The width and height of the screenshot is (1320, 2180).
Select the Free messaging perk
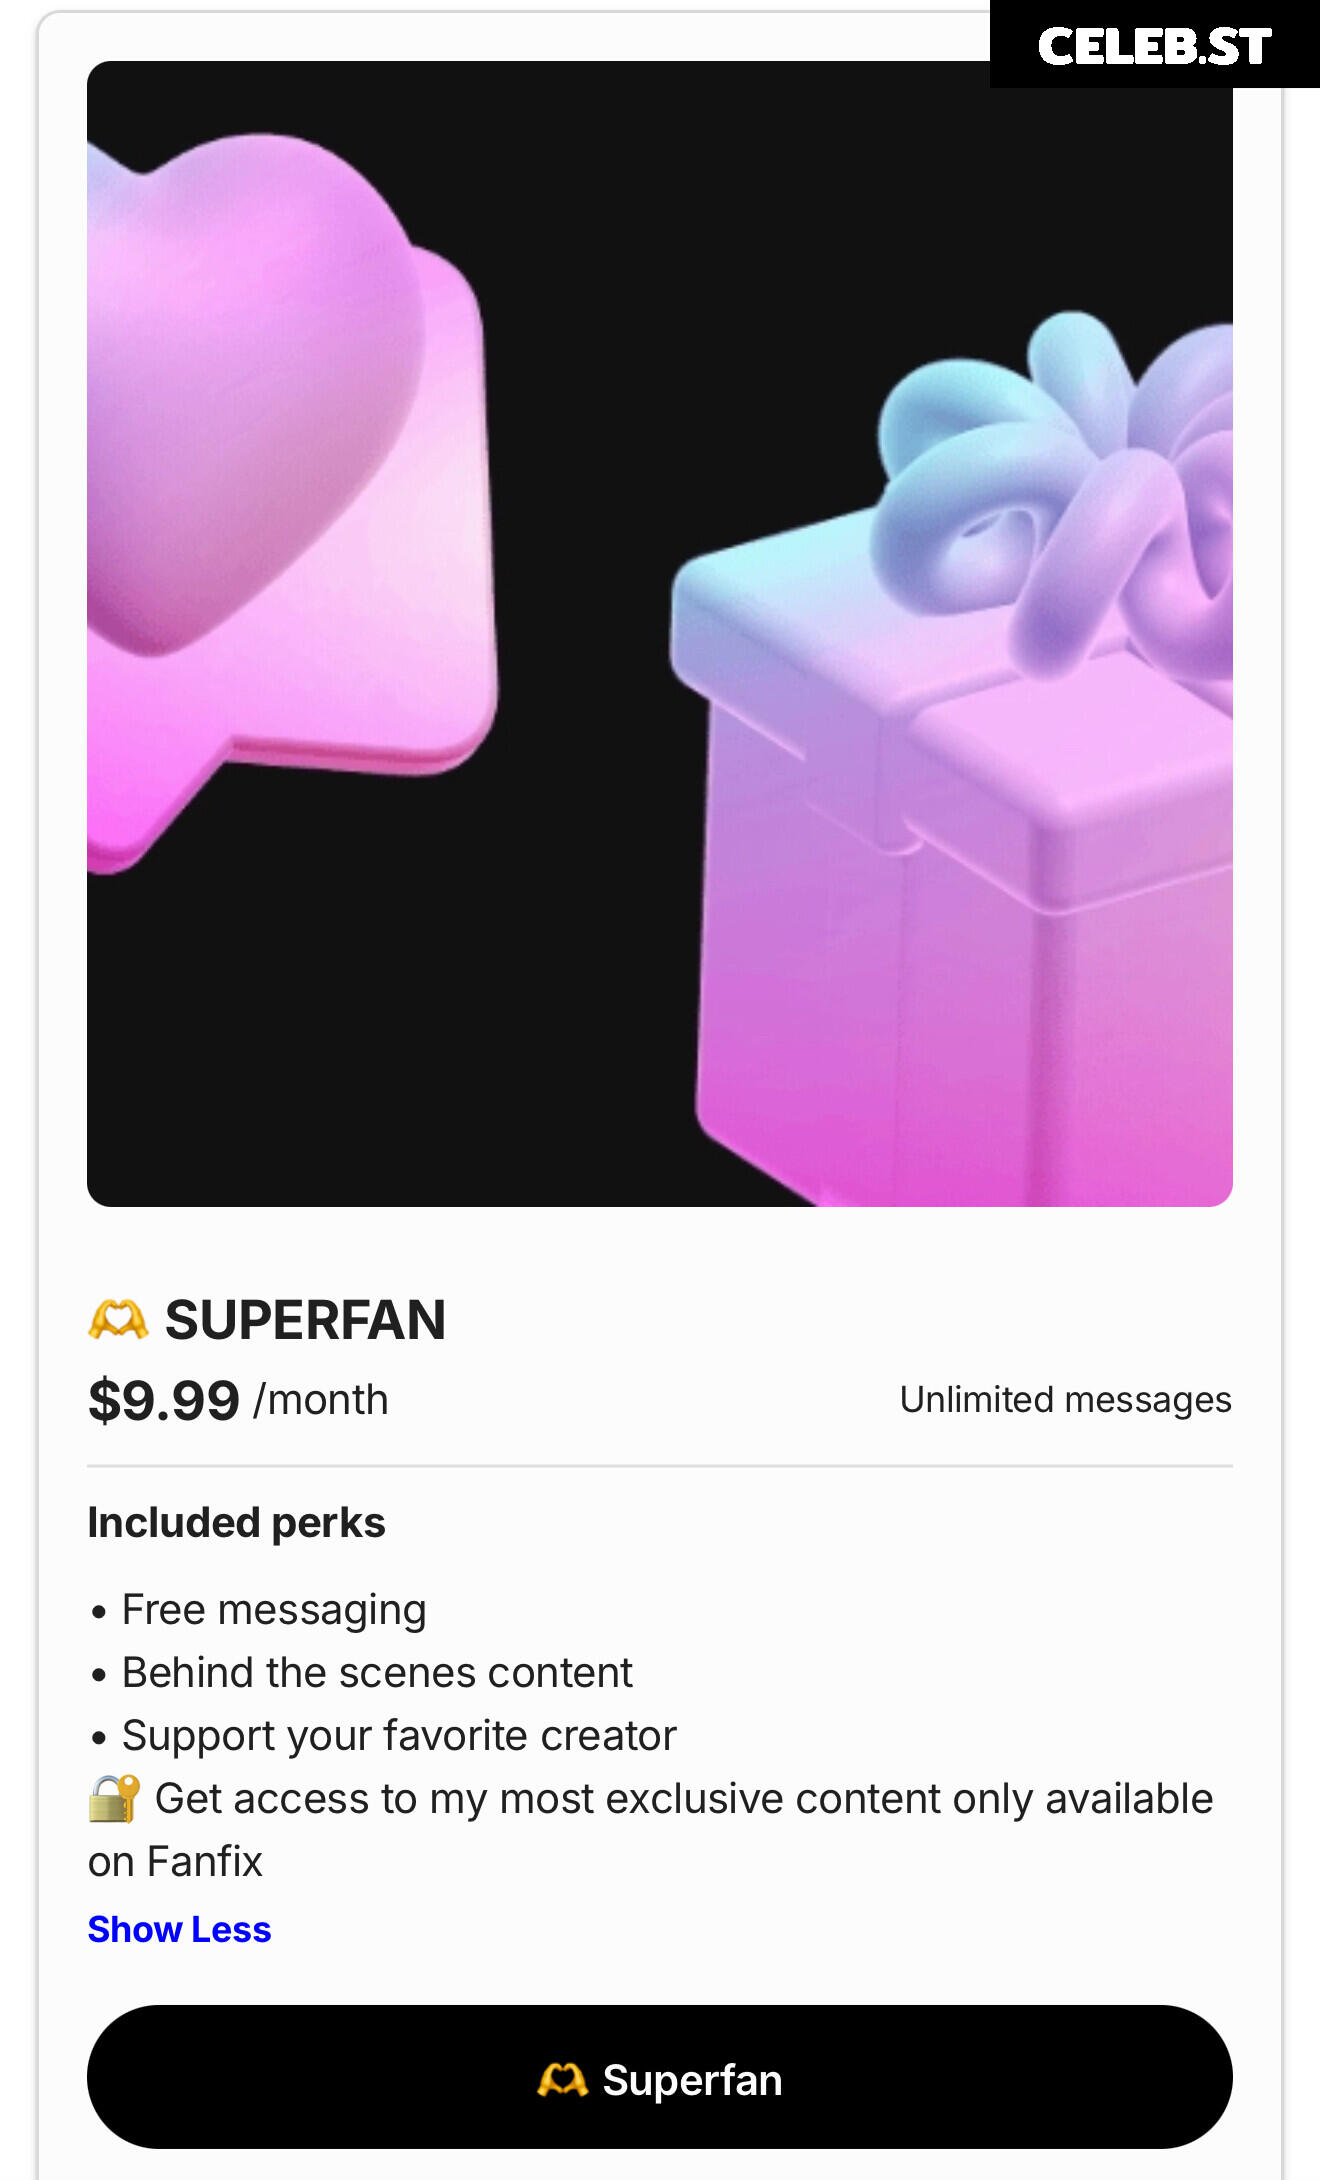(274, 1610)
